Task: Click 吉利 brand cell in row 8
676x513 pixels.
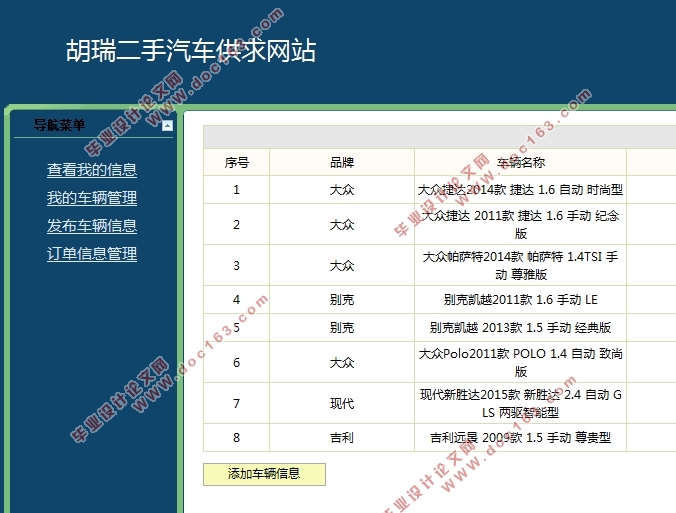Action: pos(342,438)
